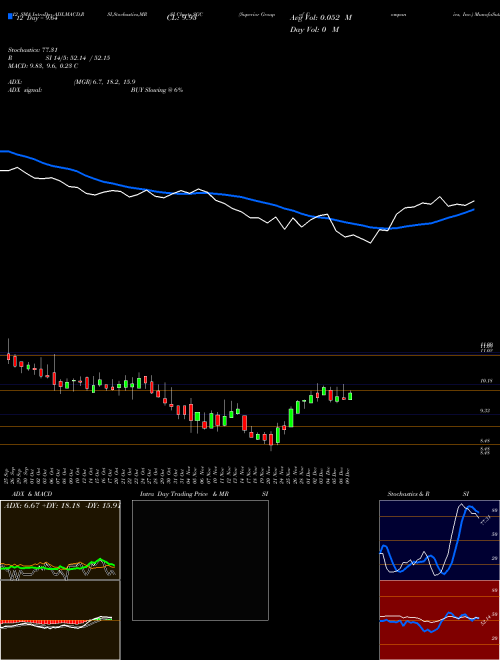This screenshot has height=660, width=500.
Task: Click the '(MGR) 6.7, 18.2, 15.9' ADX values
Action: click(x=104, y=82)
